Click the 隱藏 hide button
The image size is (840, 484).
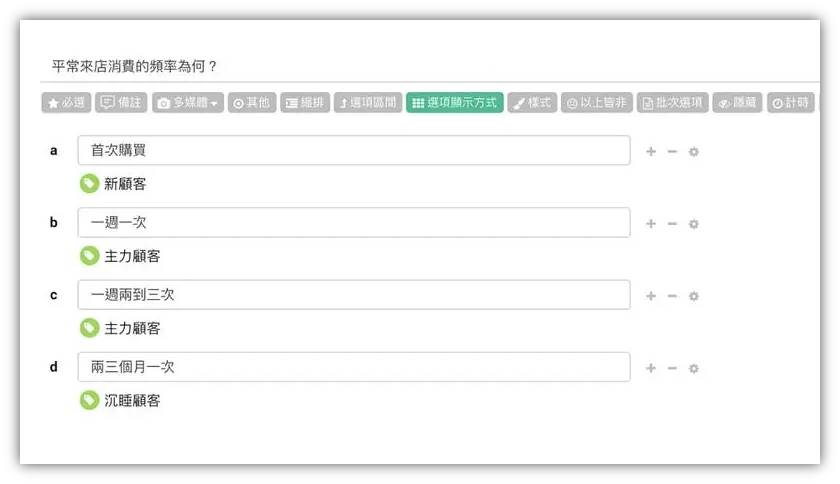tap(737, 102)
